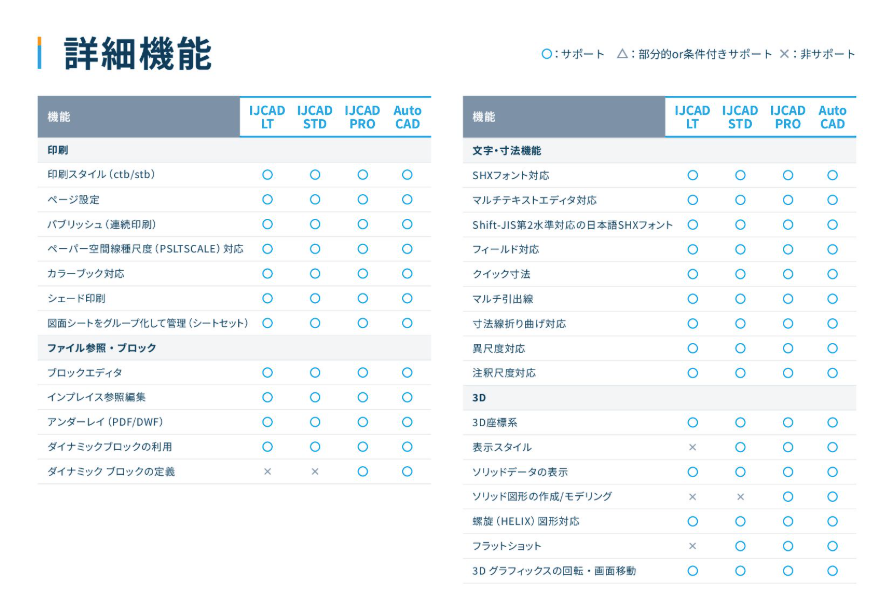The image size is (889, 594).
Task: Select the ダイナミック ブロックの定義 row label
Action: pos(111,472)
